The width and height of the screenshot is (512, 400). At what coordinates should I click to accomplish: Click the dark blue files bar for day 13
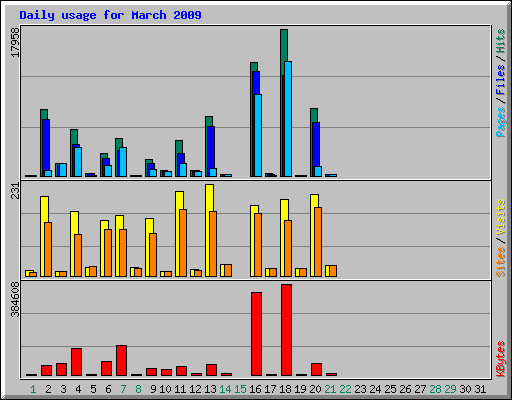coord(211,147)
